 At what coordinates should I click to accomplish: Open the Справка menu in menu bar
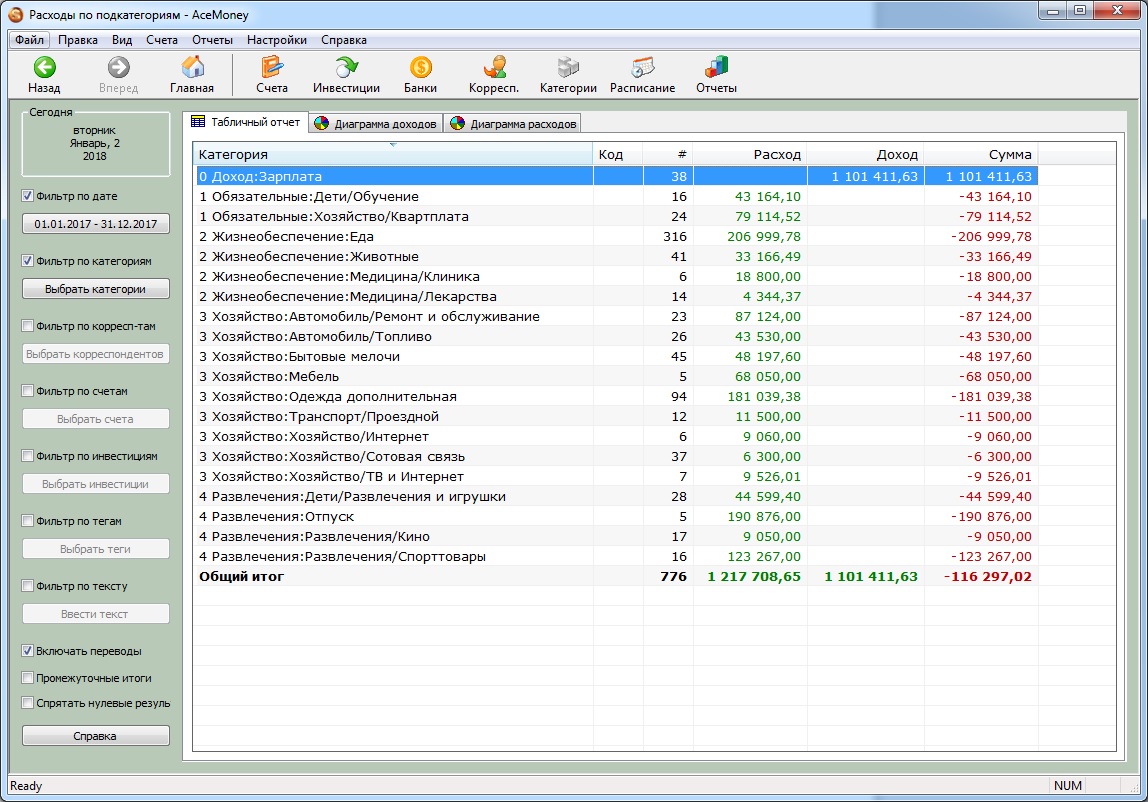point(343,40)
